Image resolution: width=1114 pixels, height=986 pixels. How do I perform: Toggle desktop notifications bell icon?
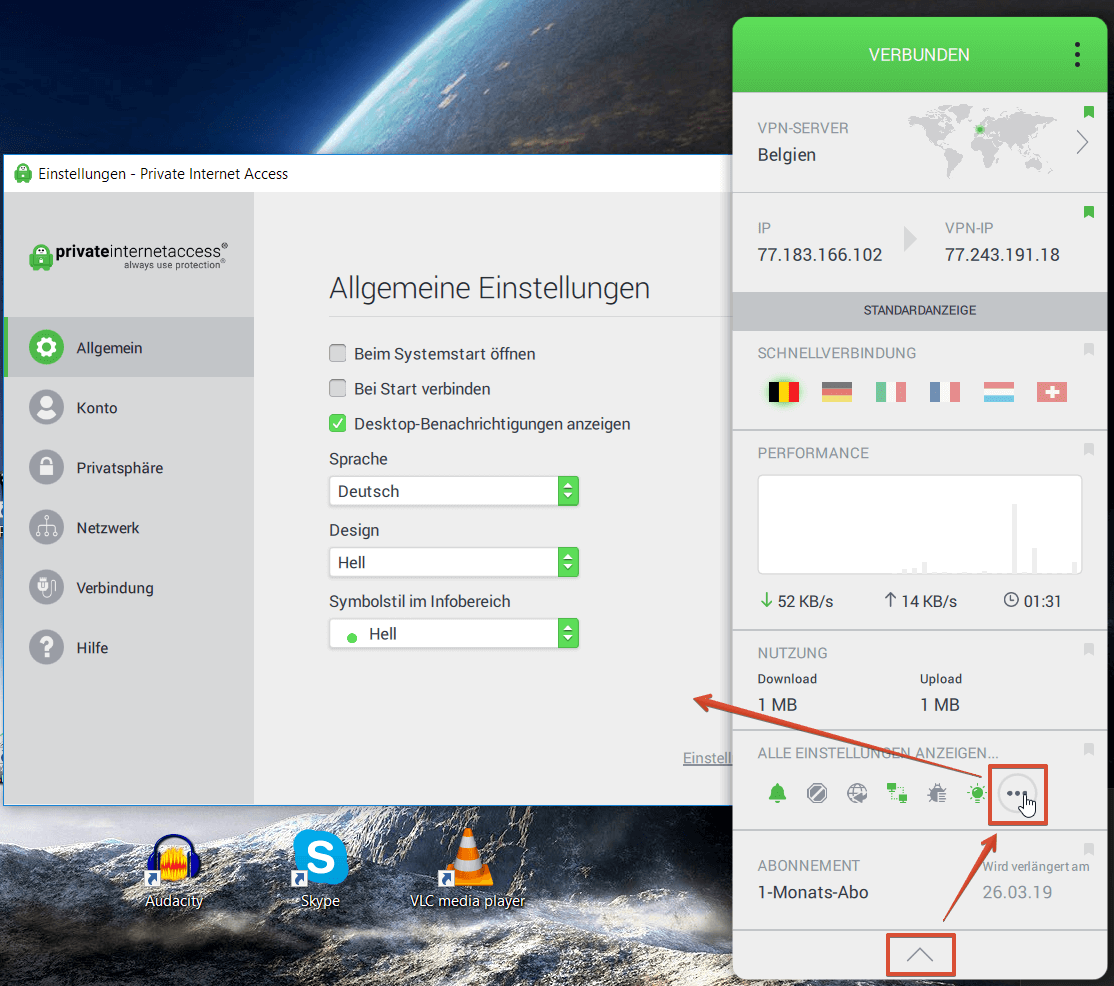[777, 793]
